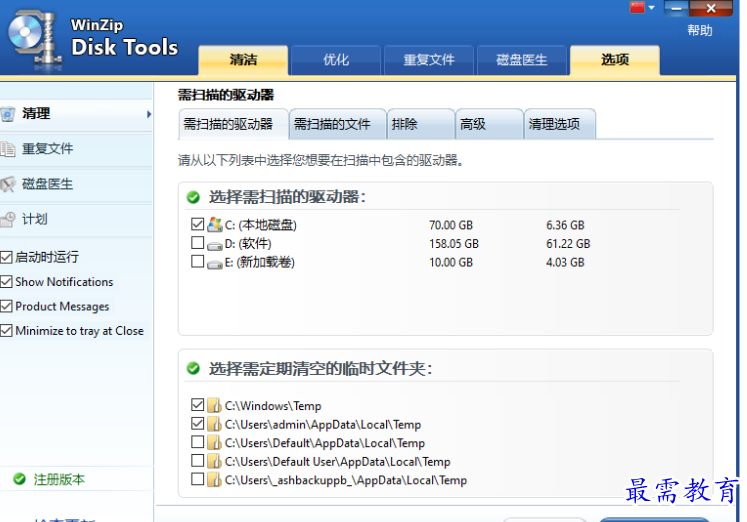
Task: Click the clock icon beside 计划
Action: [x=8, y=220]
